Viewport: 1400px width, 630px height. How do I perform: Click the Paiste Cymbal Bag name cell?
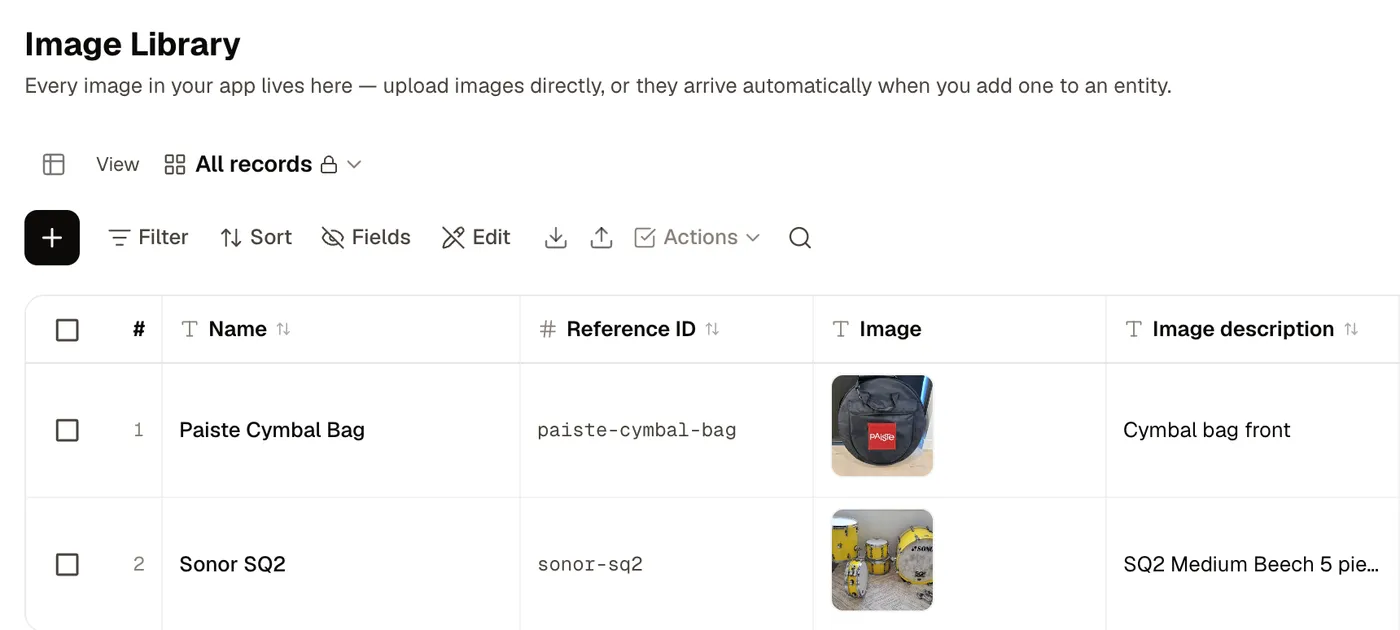coord(341,430)
